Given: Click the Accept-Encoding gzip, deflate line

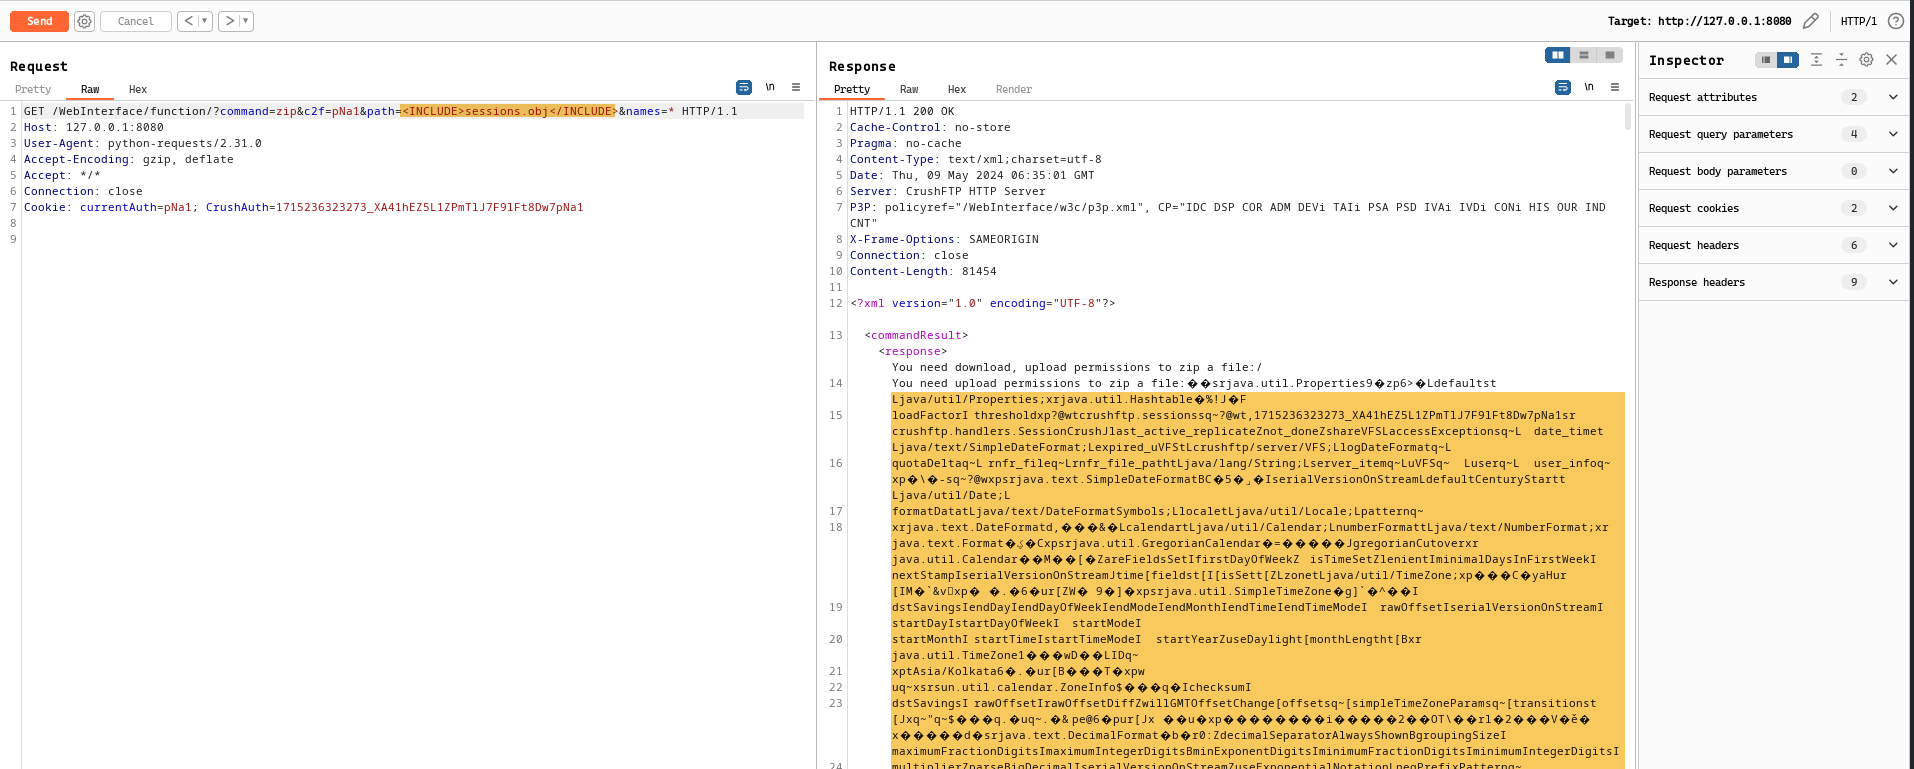Looking at the screenshot, I should coord(129,159).
